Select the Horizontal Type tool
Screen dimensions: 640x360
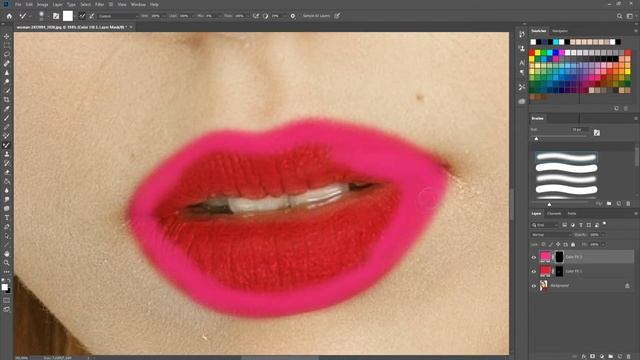point(7,218)
